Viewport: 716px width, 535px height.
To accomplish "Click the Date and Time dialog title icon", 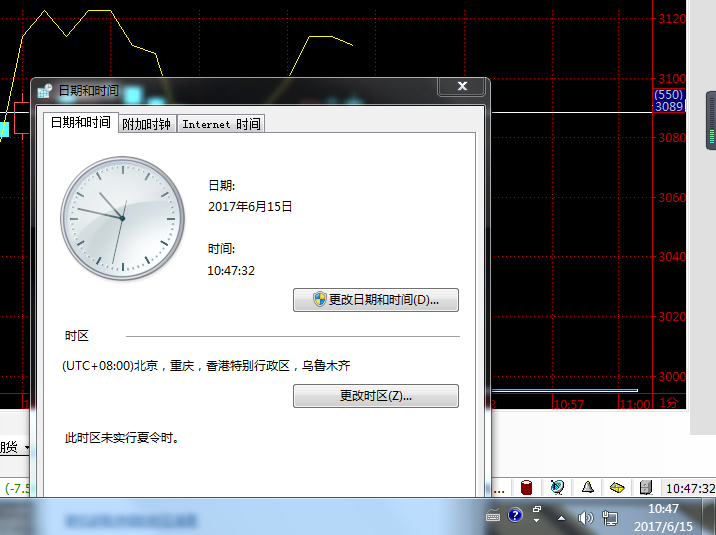I will coord(45,91).
